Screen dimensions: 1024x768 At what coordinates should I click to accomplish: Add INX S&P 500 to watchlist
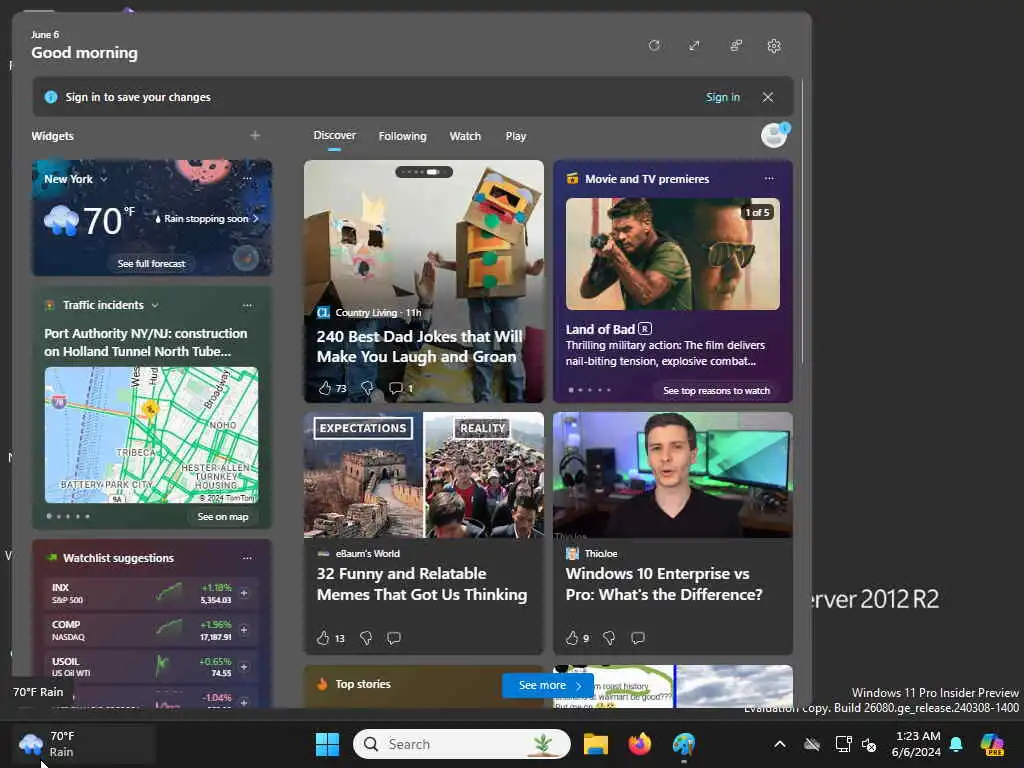244,593
